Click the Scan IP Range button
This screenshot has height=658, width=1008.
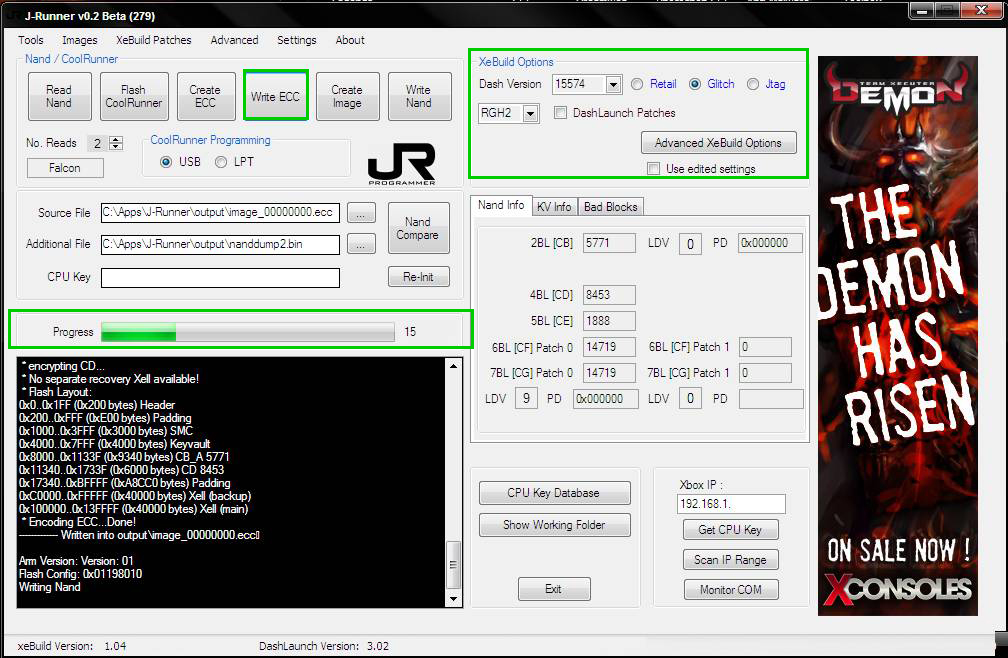click(730, 560)
